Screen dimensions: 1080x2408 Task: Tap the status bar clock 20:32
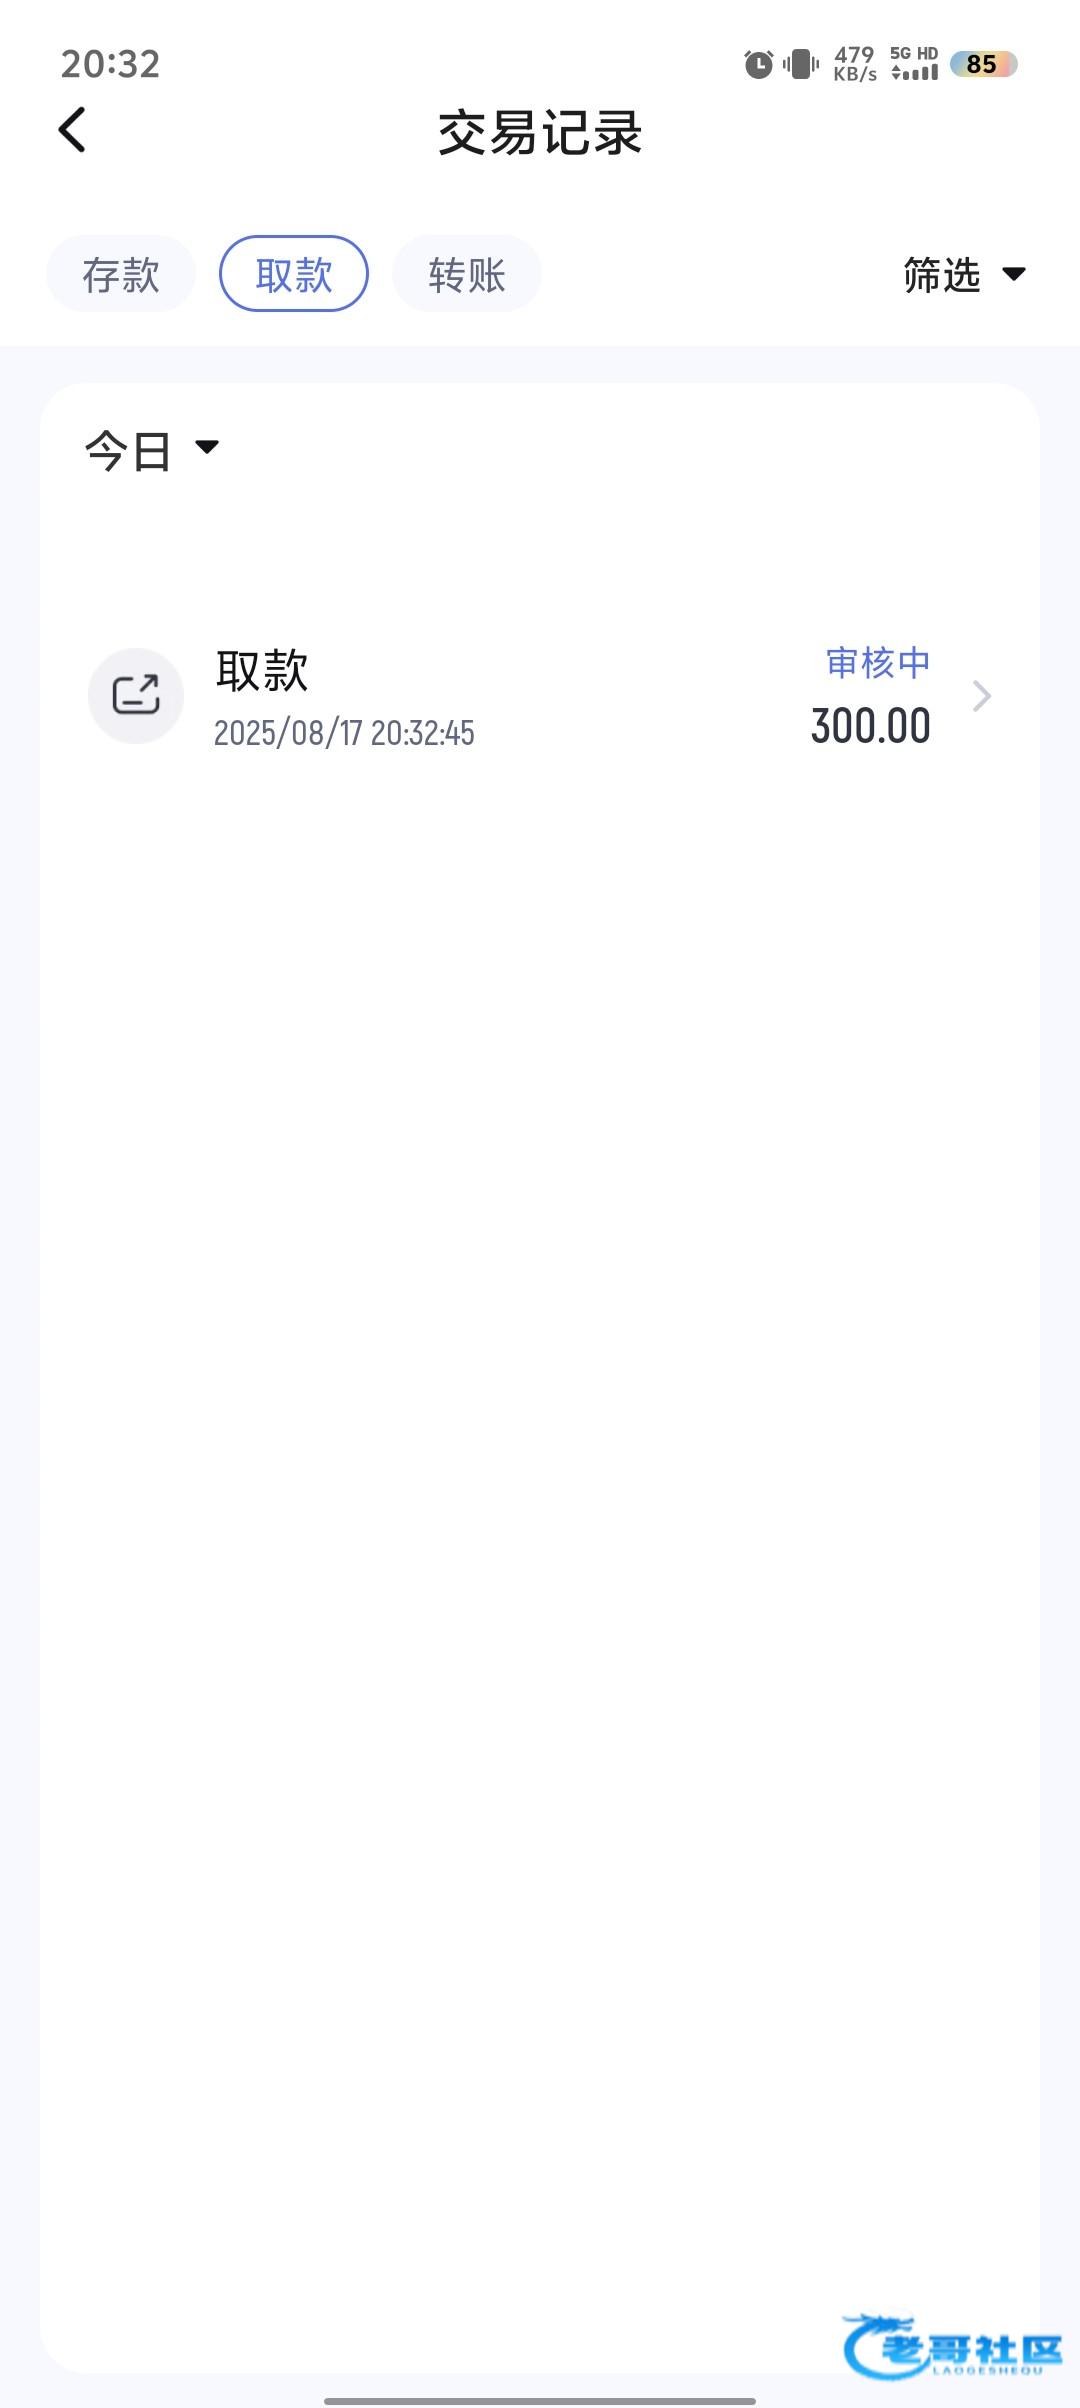(x=110, y=65)
